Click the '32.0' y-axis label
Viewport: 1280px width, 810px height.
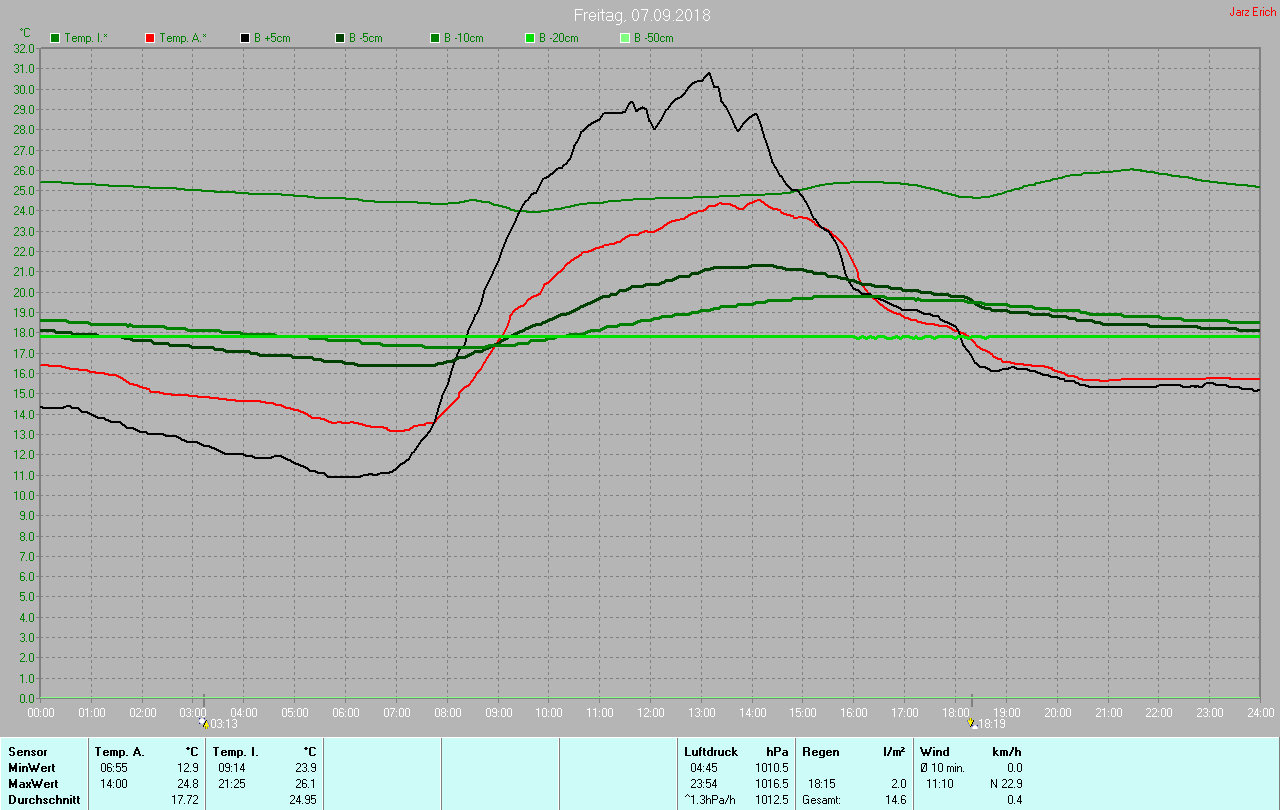tap(25, 48)
